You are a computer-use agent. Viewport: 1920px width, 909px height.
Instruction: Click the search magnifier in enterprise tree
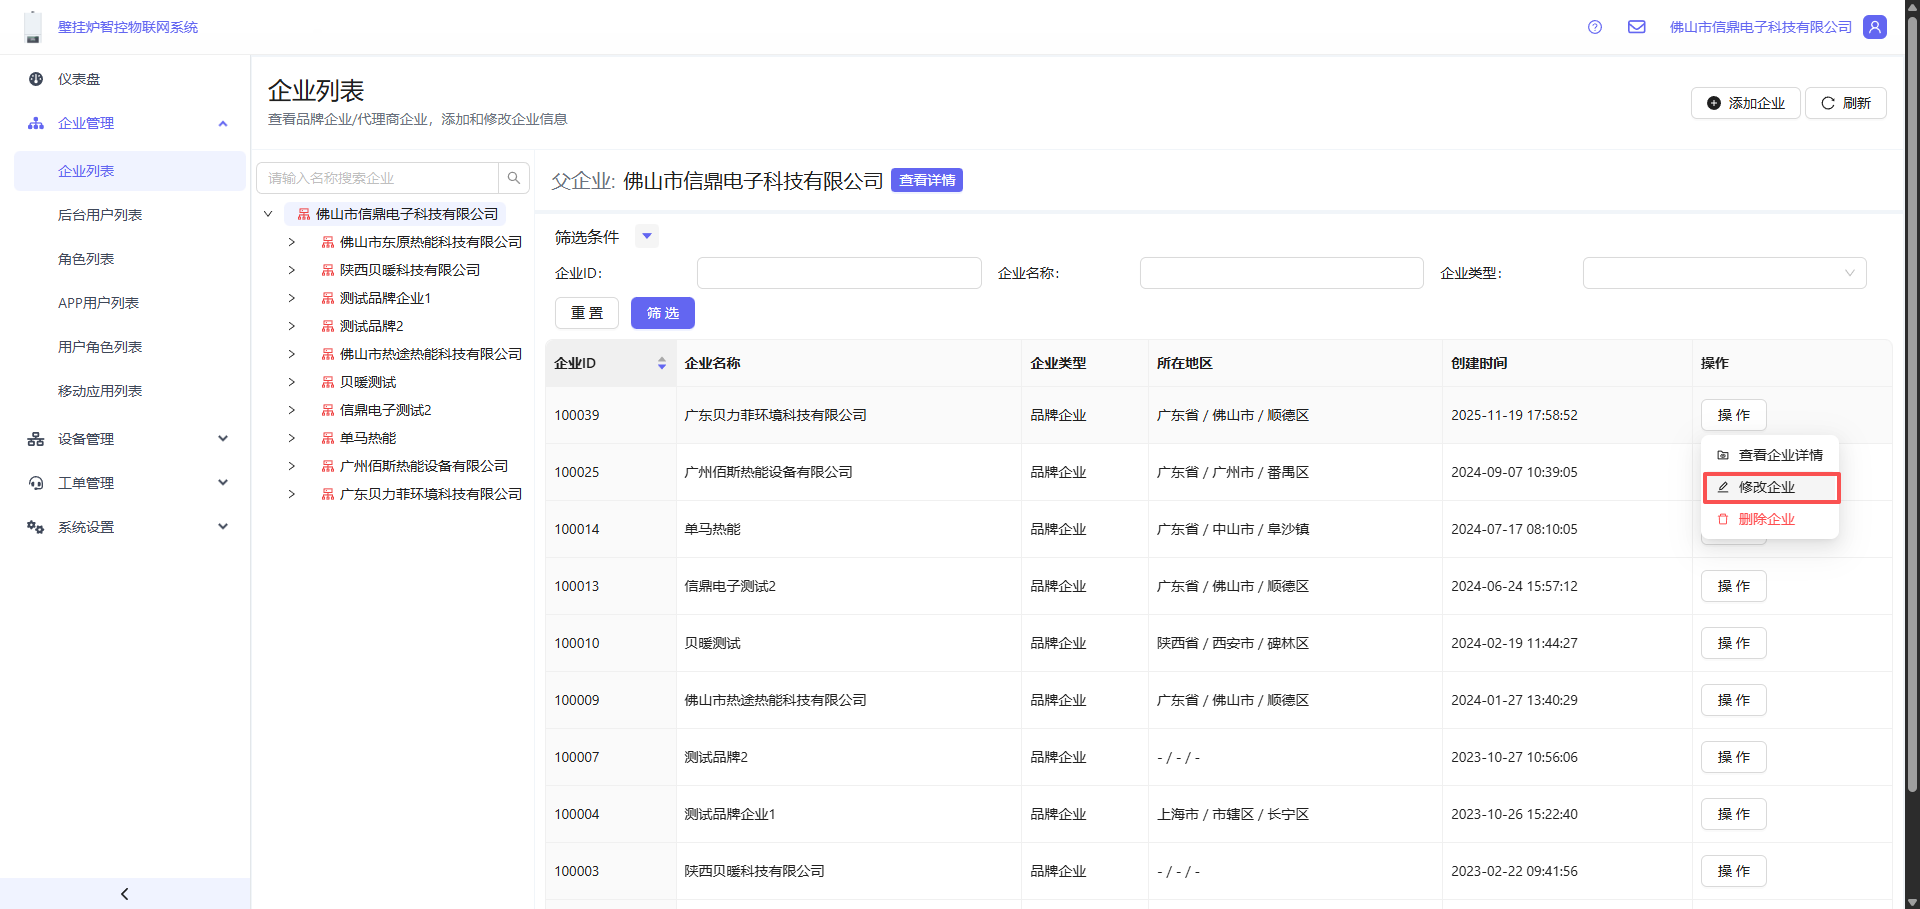(x=514, y=178)
